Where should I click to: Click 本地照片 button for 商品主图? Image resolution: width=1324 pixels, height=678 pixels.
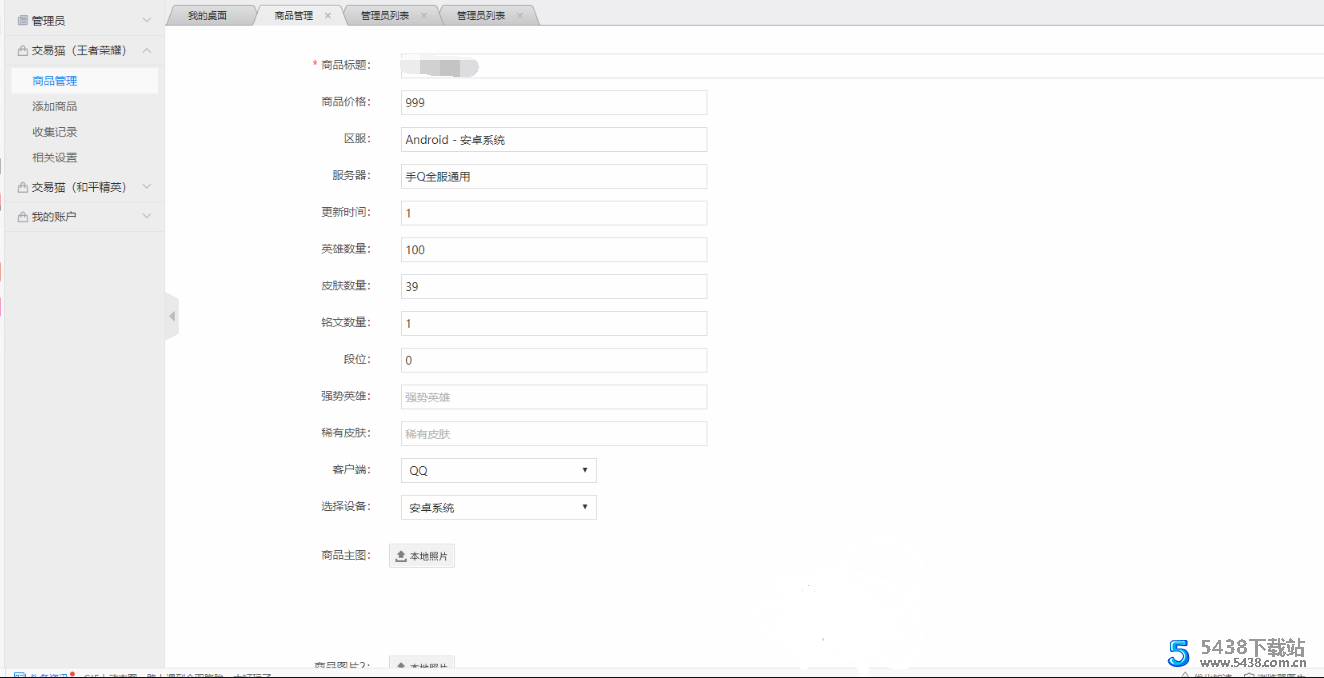(x=422, y=556)
